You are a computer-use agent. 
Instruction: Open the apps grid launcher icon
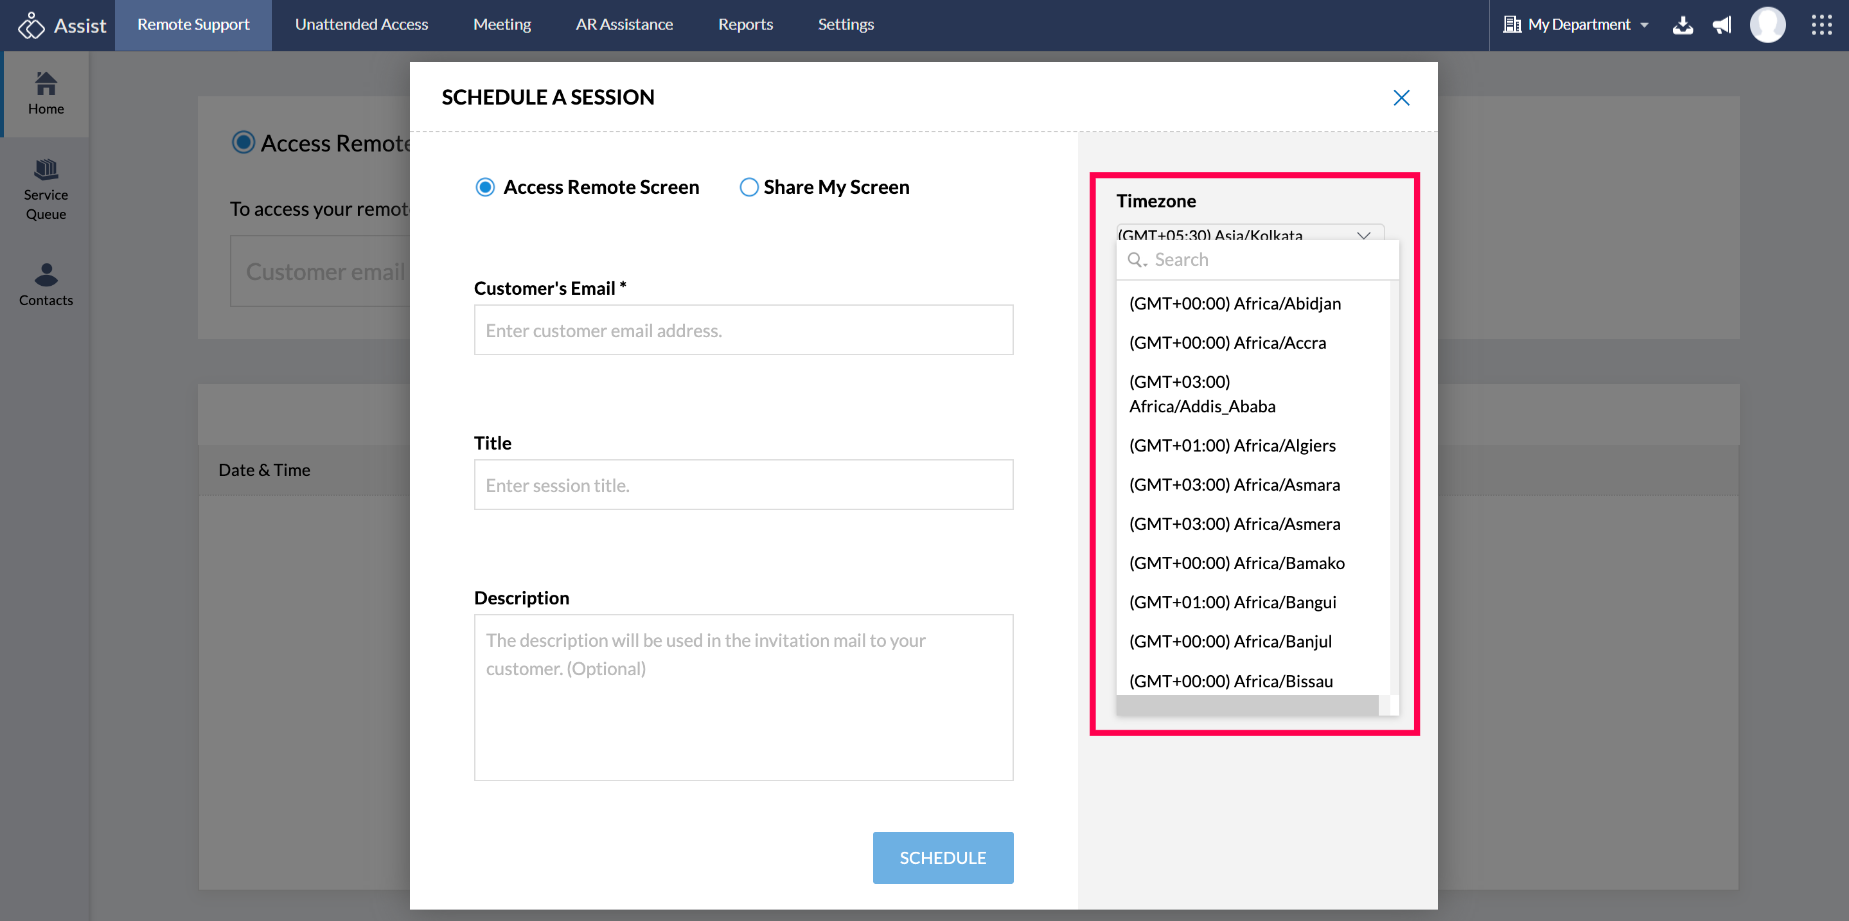(1822, 25)
